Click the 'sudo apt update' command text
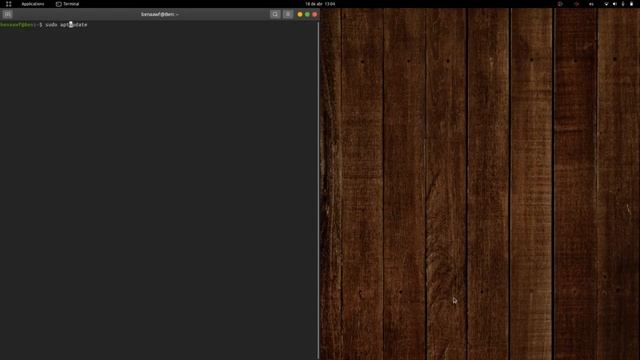 click(x=66, y=25)
